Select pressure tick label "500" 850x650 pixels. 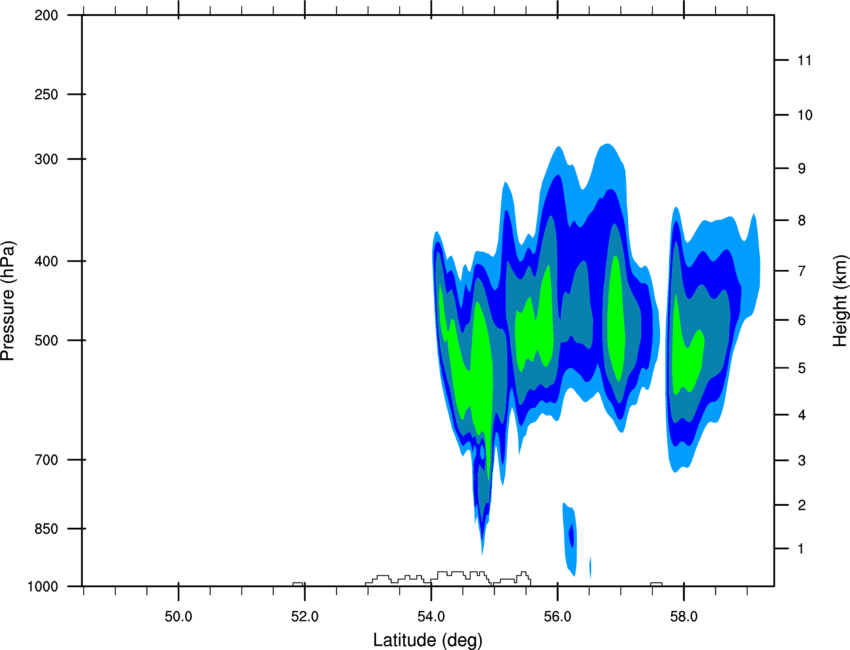click(x=46, y=340)
